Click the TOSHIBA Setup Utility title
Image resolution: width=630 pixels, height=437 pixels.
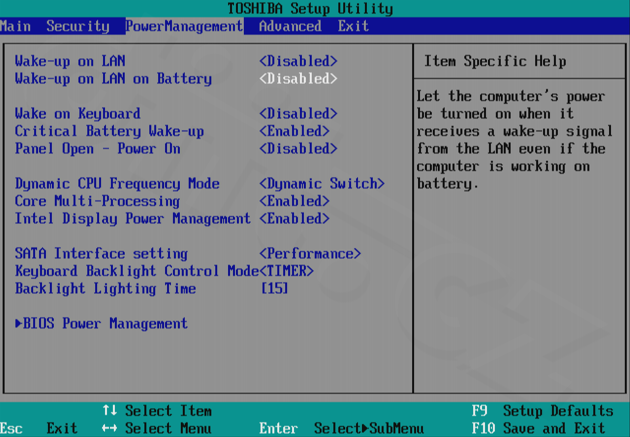tap(310, 8)
